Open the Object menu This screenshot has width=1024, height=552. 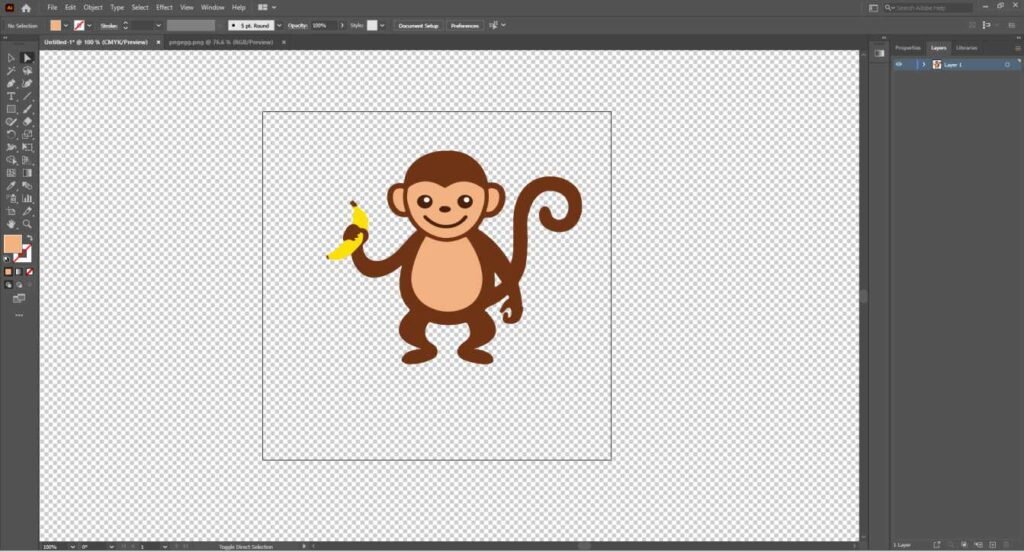click(93, 8)
